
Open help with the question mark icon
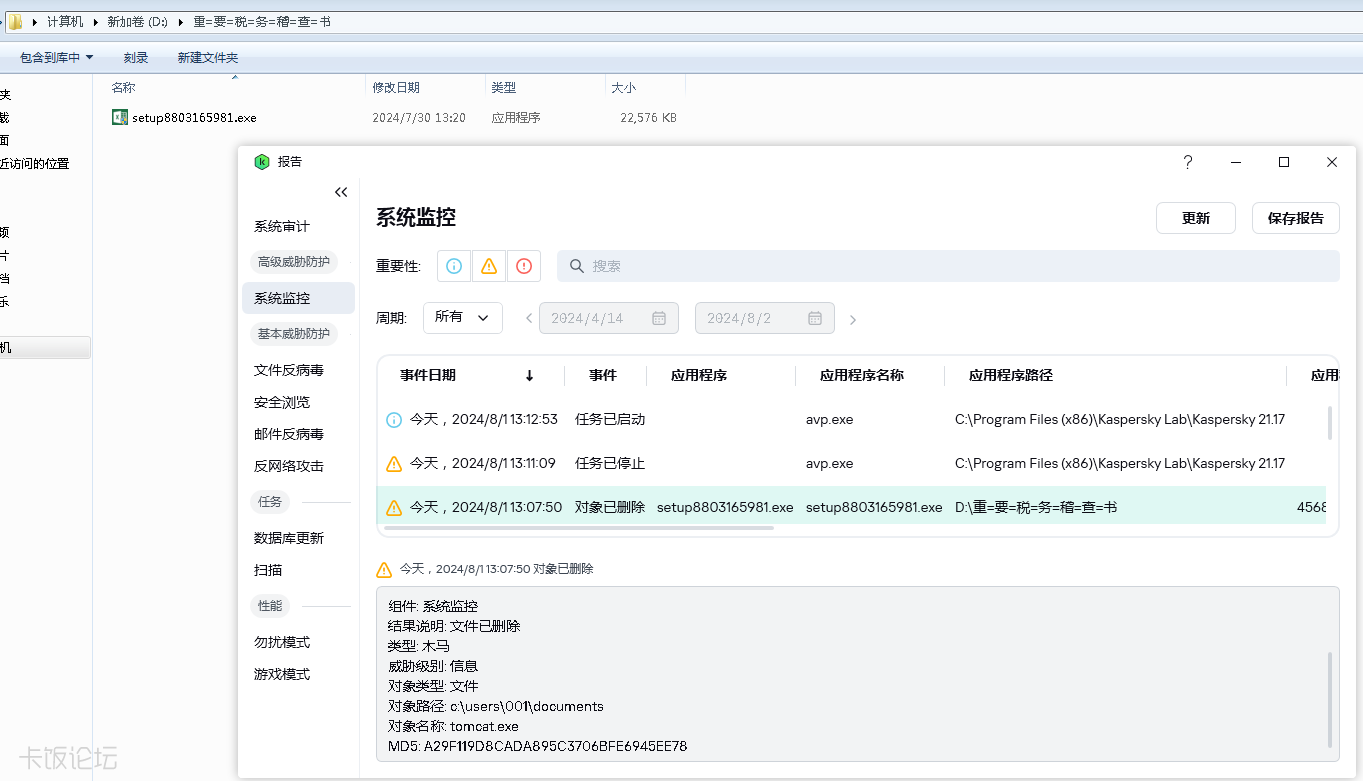[1188, 162]
